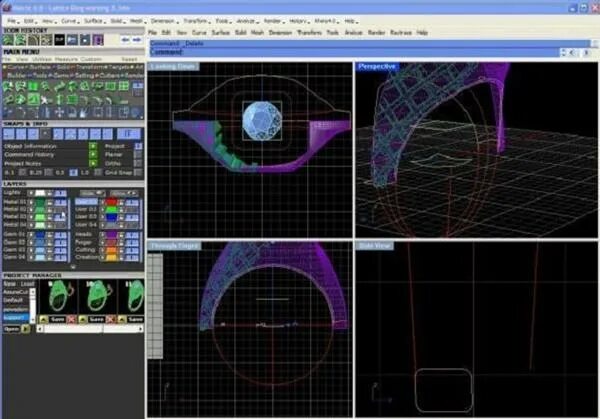Lock the Heads layer

(121, 235)
